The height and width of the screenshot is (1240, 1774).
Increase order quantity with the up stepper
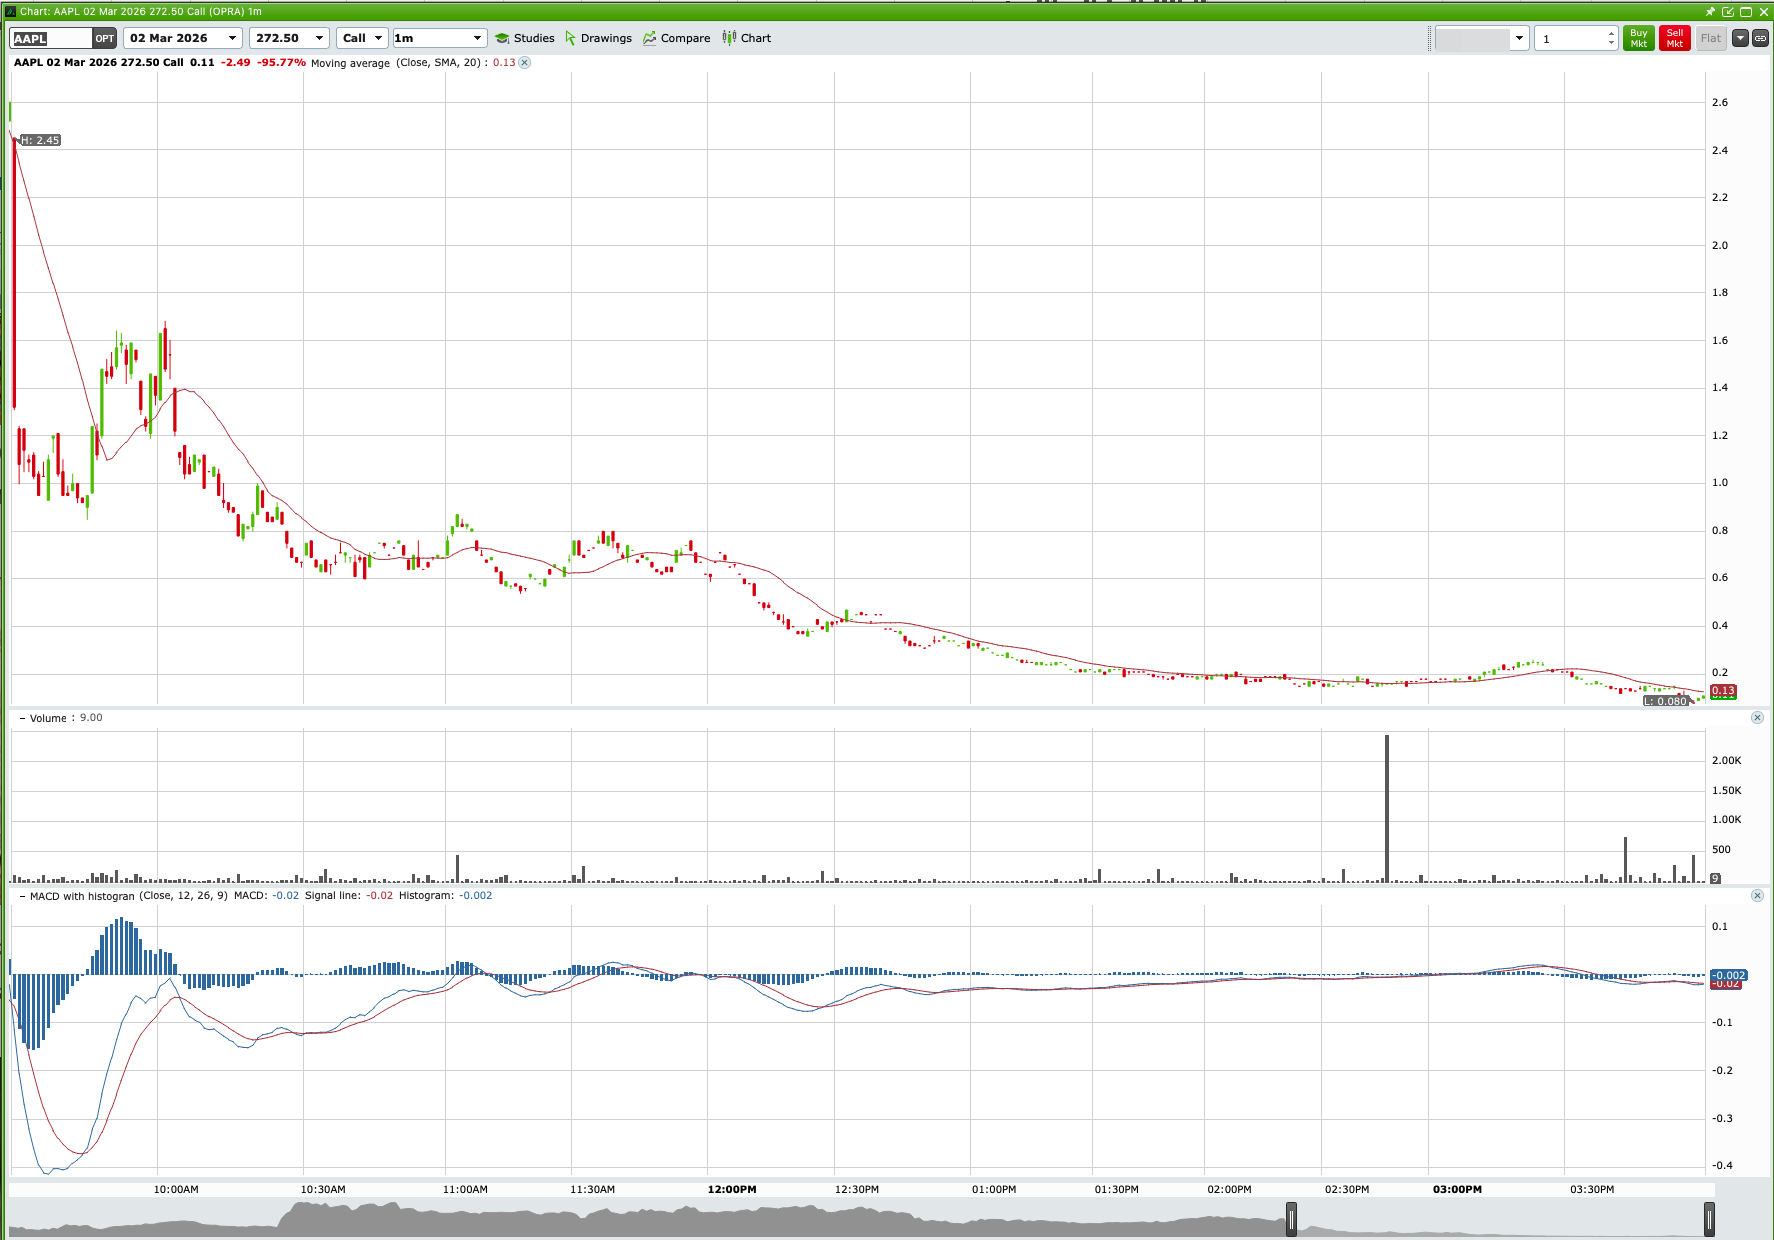click(1611, 33)
